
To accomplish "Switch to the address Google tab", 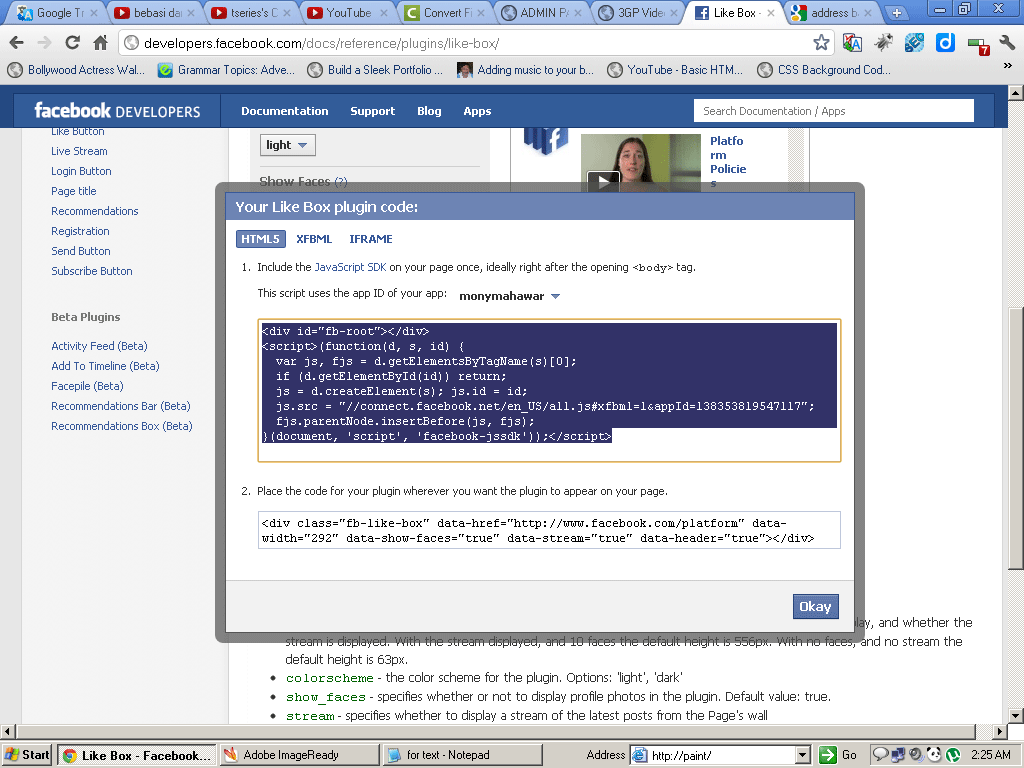I will click(831, 12).
